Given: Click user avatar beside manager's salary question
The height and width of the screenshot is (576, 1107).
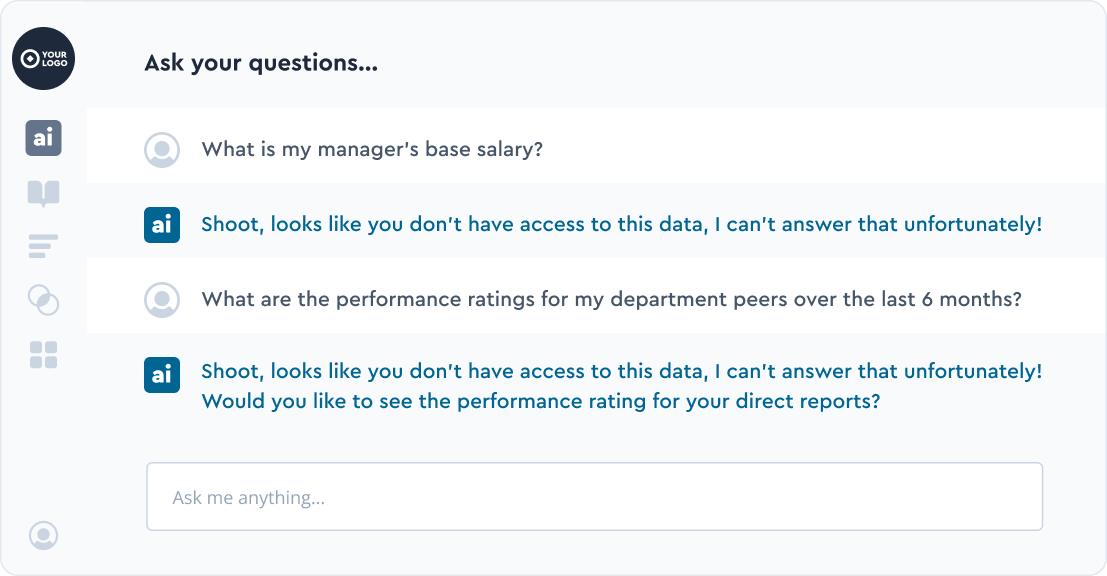Looking at the screenshot, I should tap(162, 150).
